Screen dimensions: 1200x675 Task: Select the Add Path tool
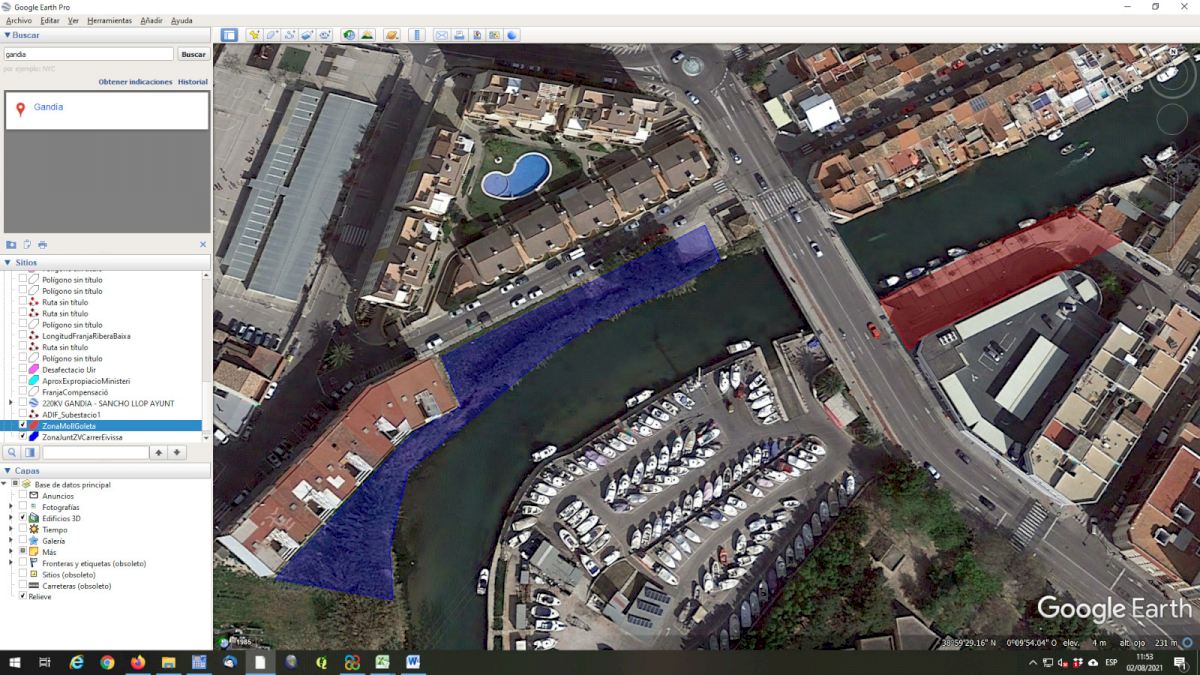tap(289, 35)
